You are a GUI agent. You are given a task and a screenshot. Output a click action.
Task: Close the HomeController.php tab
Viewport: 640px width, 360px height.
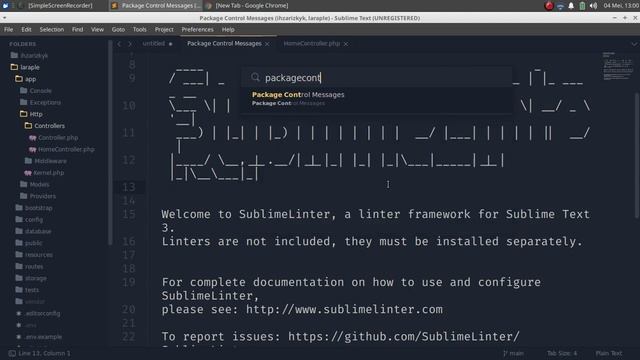pos(346,44)
